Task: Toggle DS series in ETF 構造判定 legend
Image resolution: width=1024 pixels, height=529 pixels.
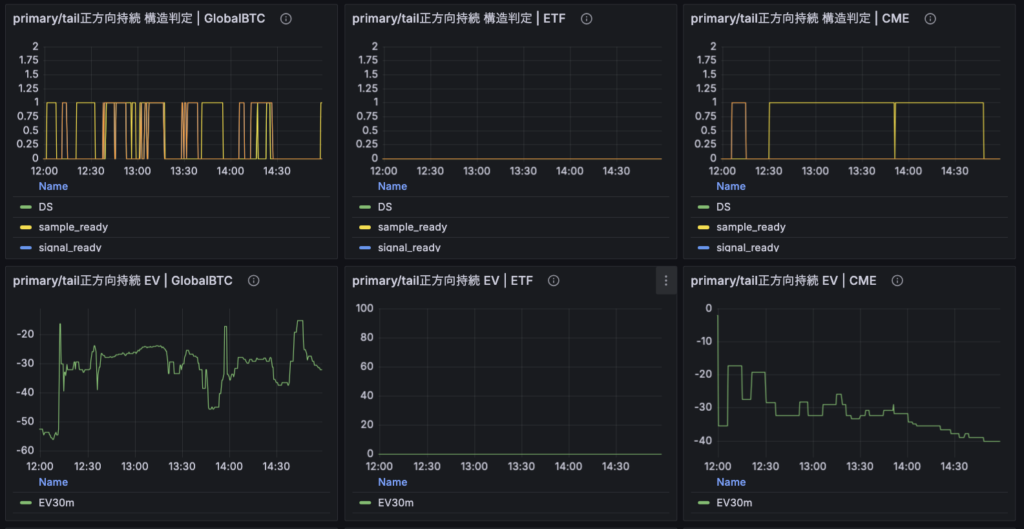Action: (384, 207)
